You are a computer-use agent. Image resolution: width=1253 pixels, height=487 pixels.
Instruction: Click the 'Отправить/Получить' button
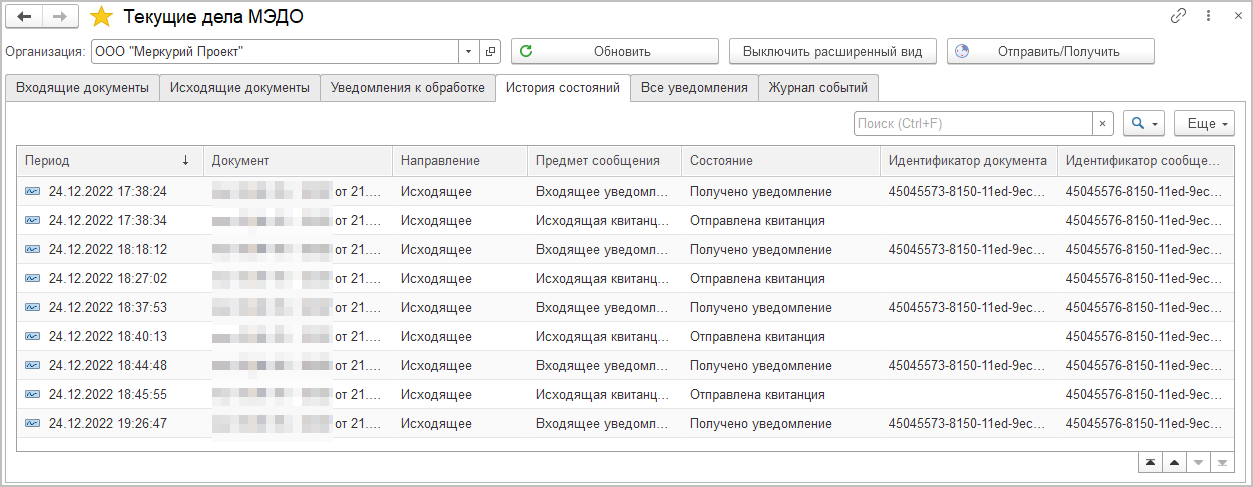(1050, 51)
